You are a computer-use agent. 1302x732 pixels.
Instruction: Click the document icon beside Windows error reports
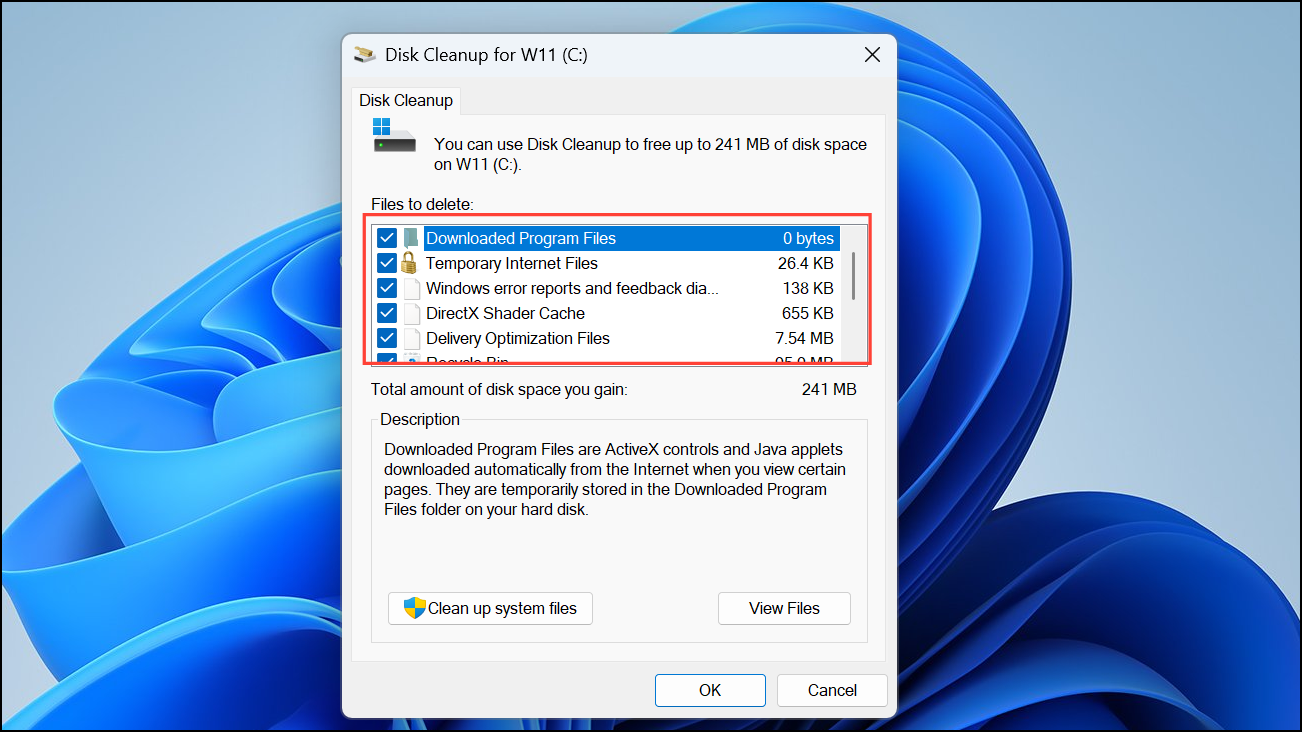click(x=411, y=288)
